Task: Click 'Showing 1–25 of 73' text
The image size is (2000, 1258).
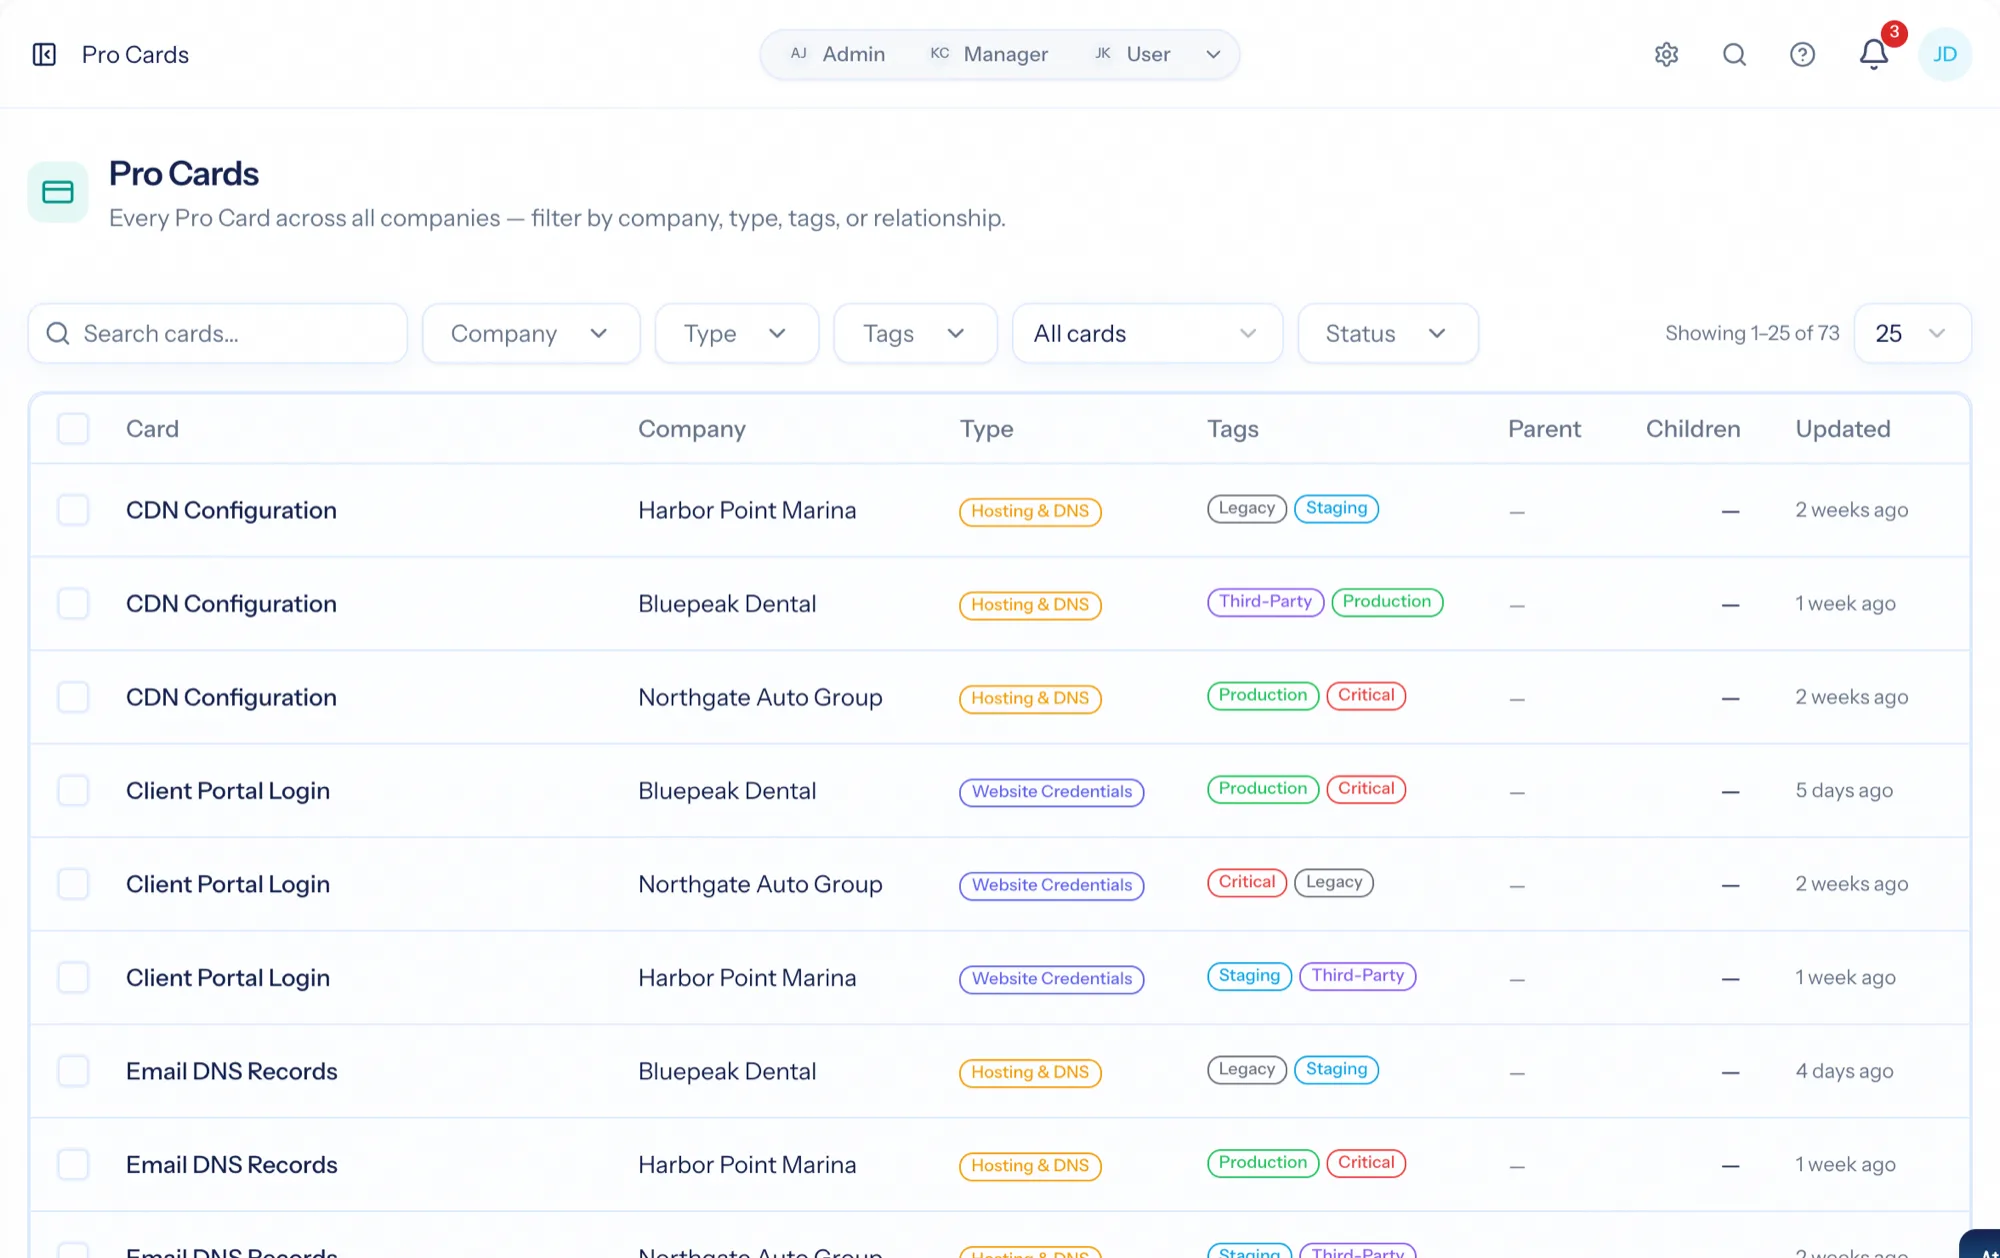Action: pyautogui.click(x=1752, y=333)
